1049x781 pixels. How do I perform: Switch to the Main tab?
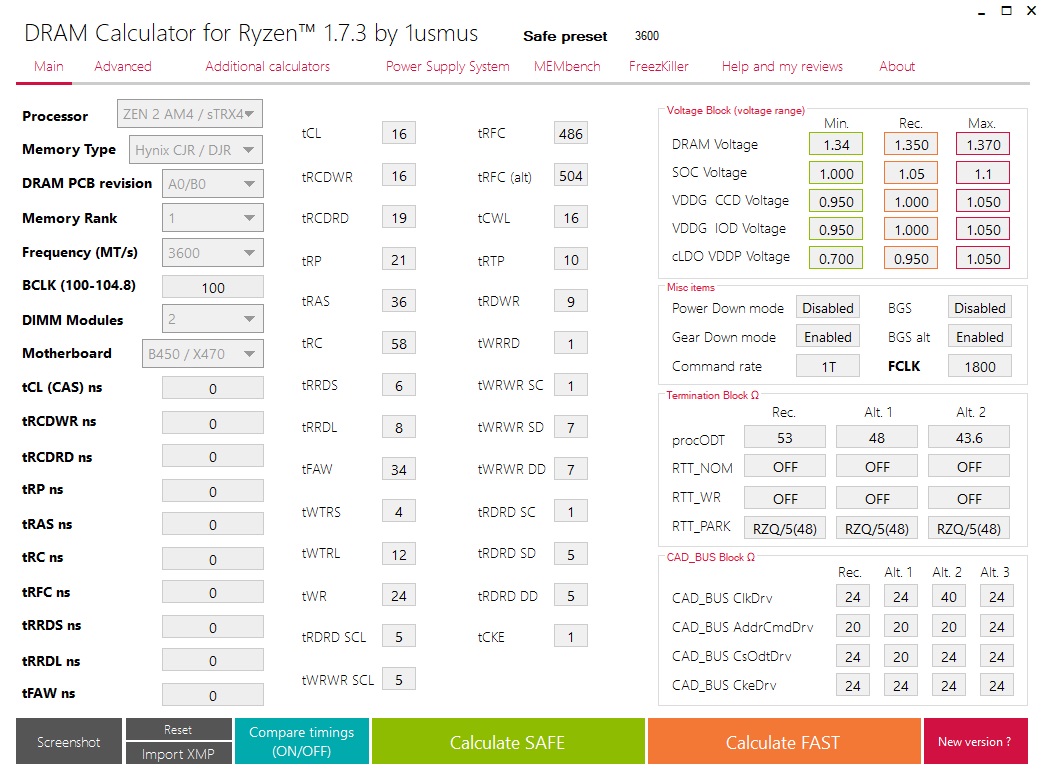(49, 66)
